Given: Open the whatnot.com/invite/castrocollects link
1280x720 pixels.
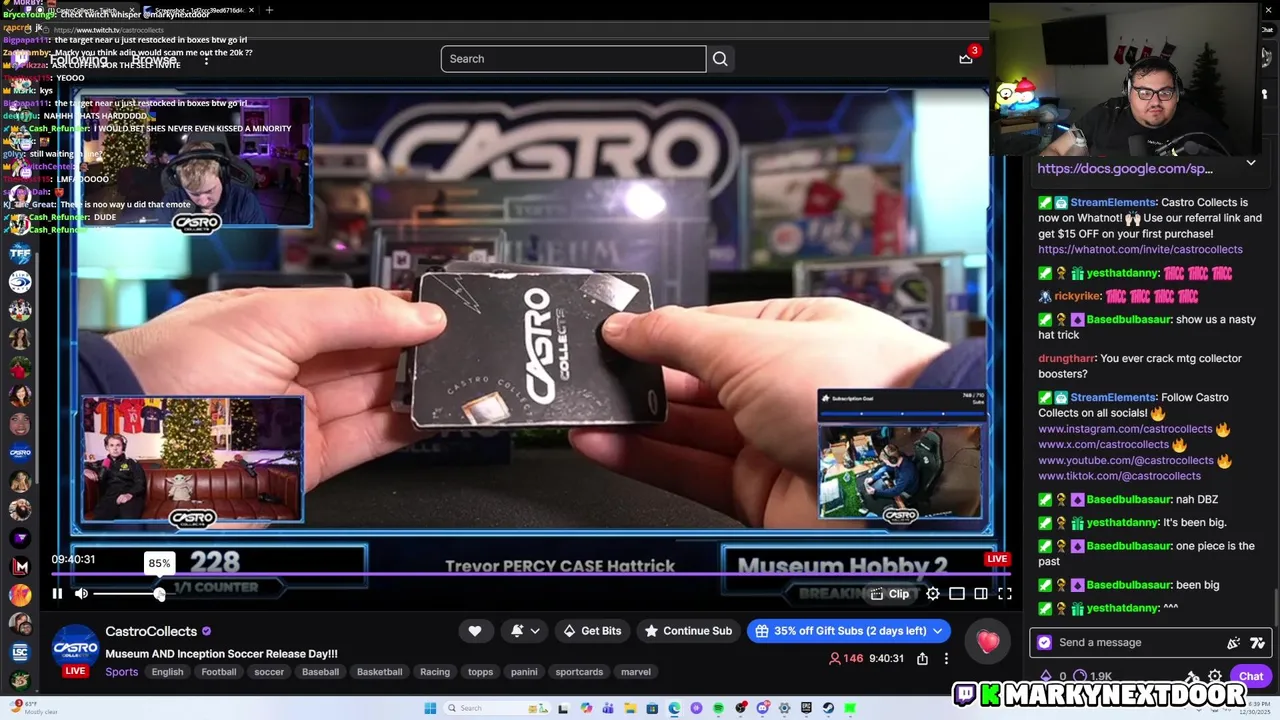Looking at the screenshot, I should pos(1140,249).
